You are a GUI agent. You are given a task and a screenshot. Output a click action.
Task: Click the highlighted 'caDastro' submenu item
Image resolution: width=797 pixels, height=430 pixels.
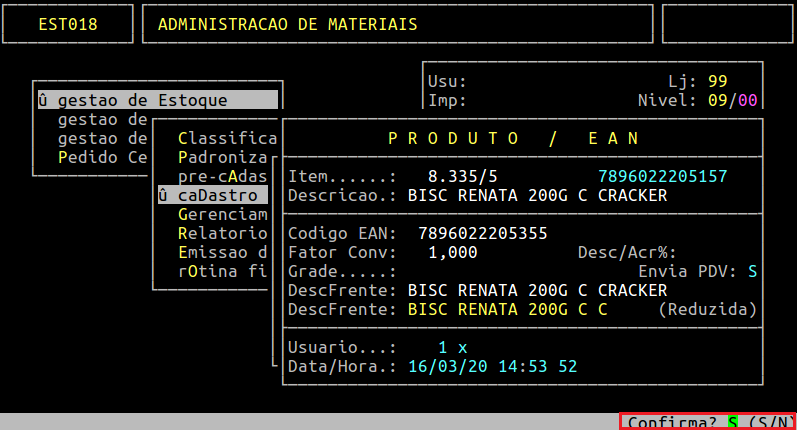(x=212, y=195)
